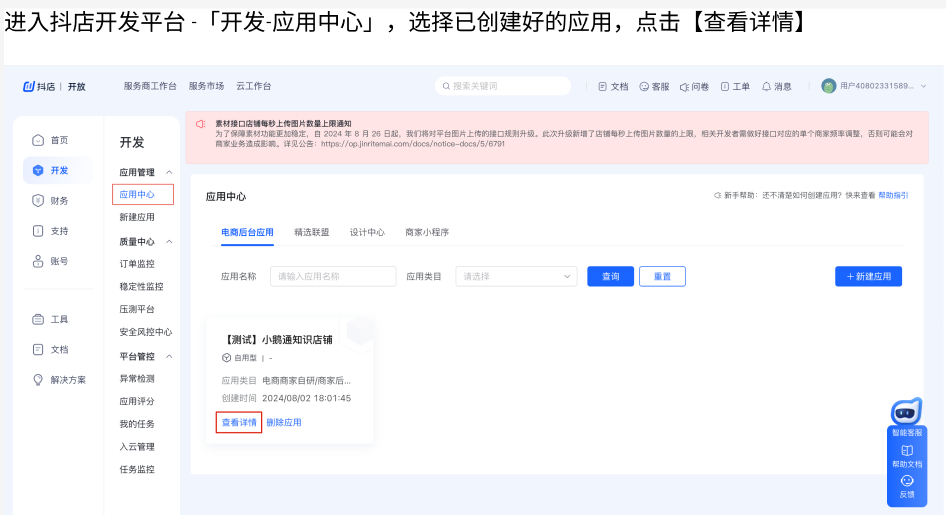This screenshot has height=515, width=946.
Task: Open 异常检测 in the submenu
Action: point(137,378)
